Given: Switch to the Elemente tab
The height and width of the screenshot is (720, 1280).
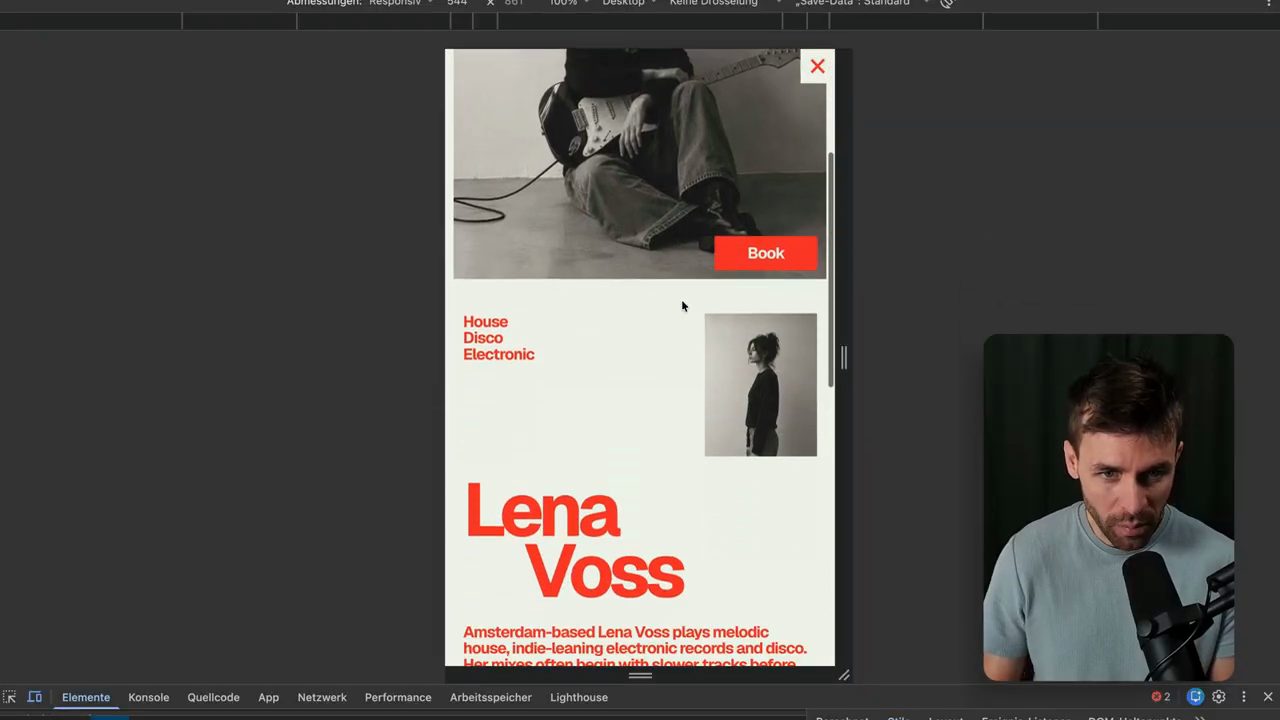Looking at the screenshot, I should point(86,697).
